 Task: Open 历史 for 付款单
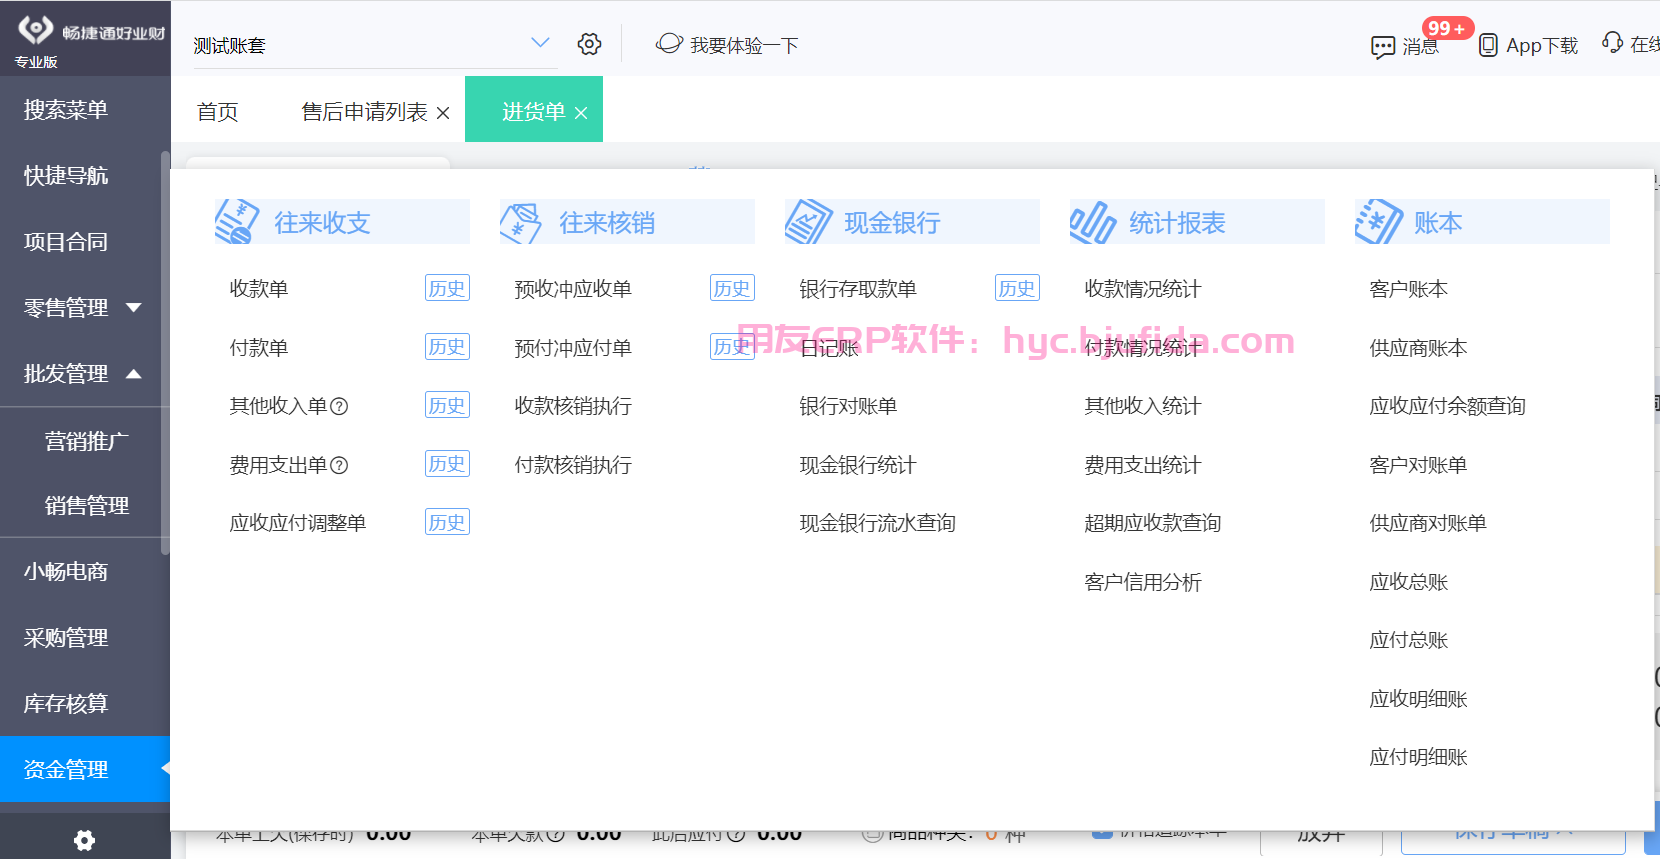(x=447, y=346)
